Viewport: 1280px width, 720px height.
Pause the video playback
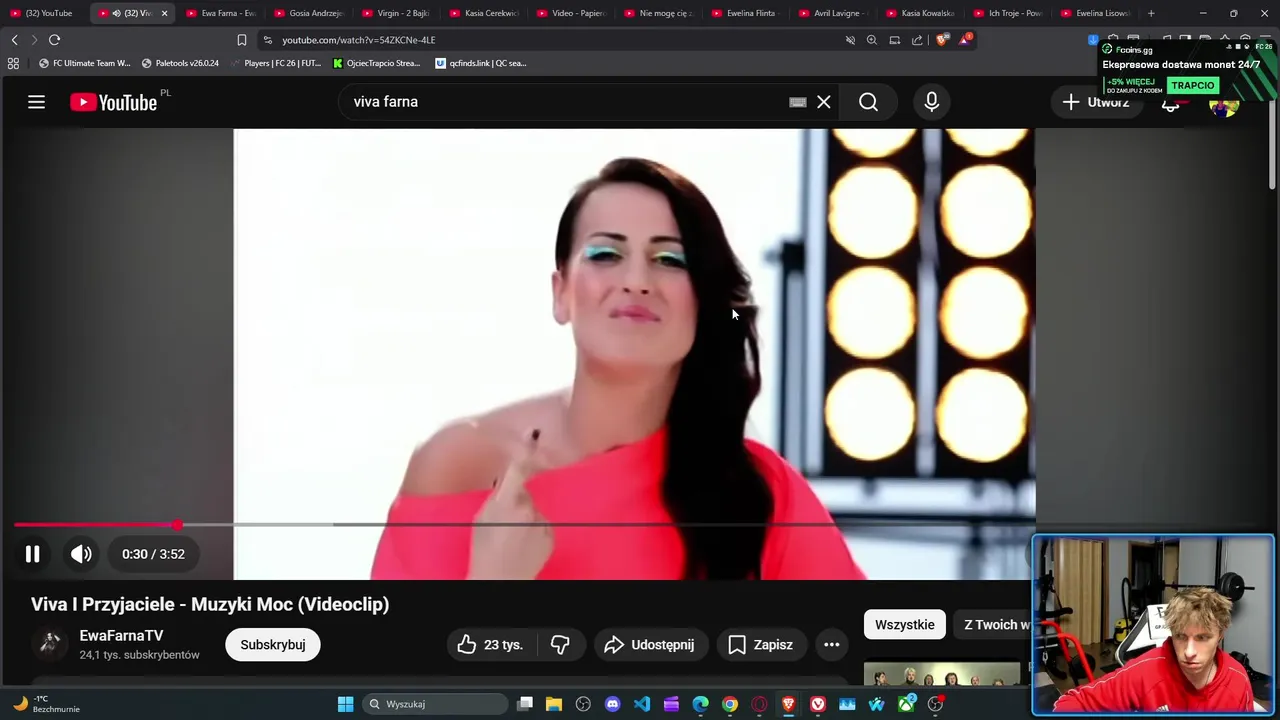(32, 554)
